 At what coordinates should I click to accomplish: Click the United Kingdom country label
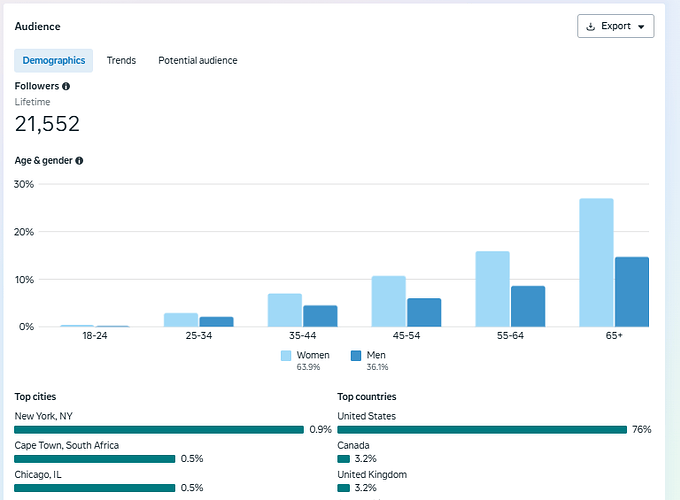pos(372,474)
